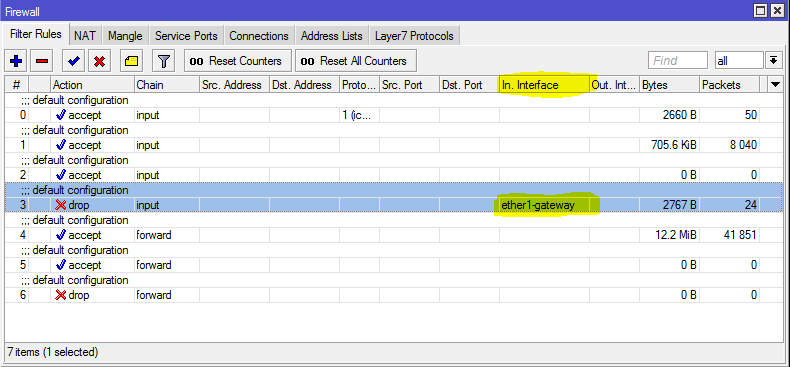The height and width of the screenshot is (367, 790).
Task: Click the Reset All Counters button
Action: (356, 61)
